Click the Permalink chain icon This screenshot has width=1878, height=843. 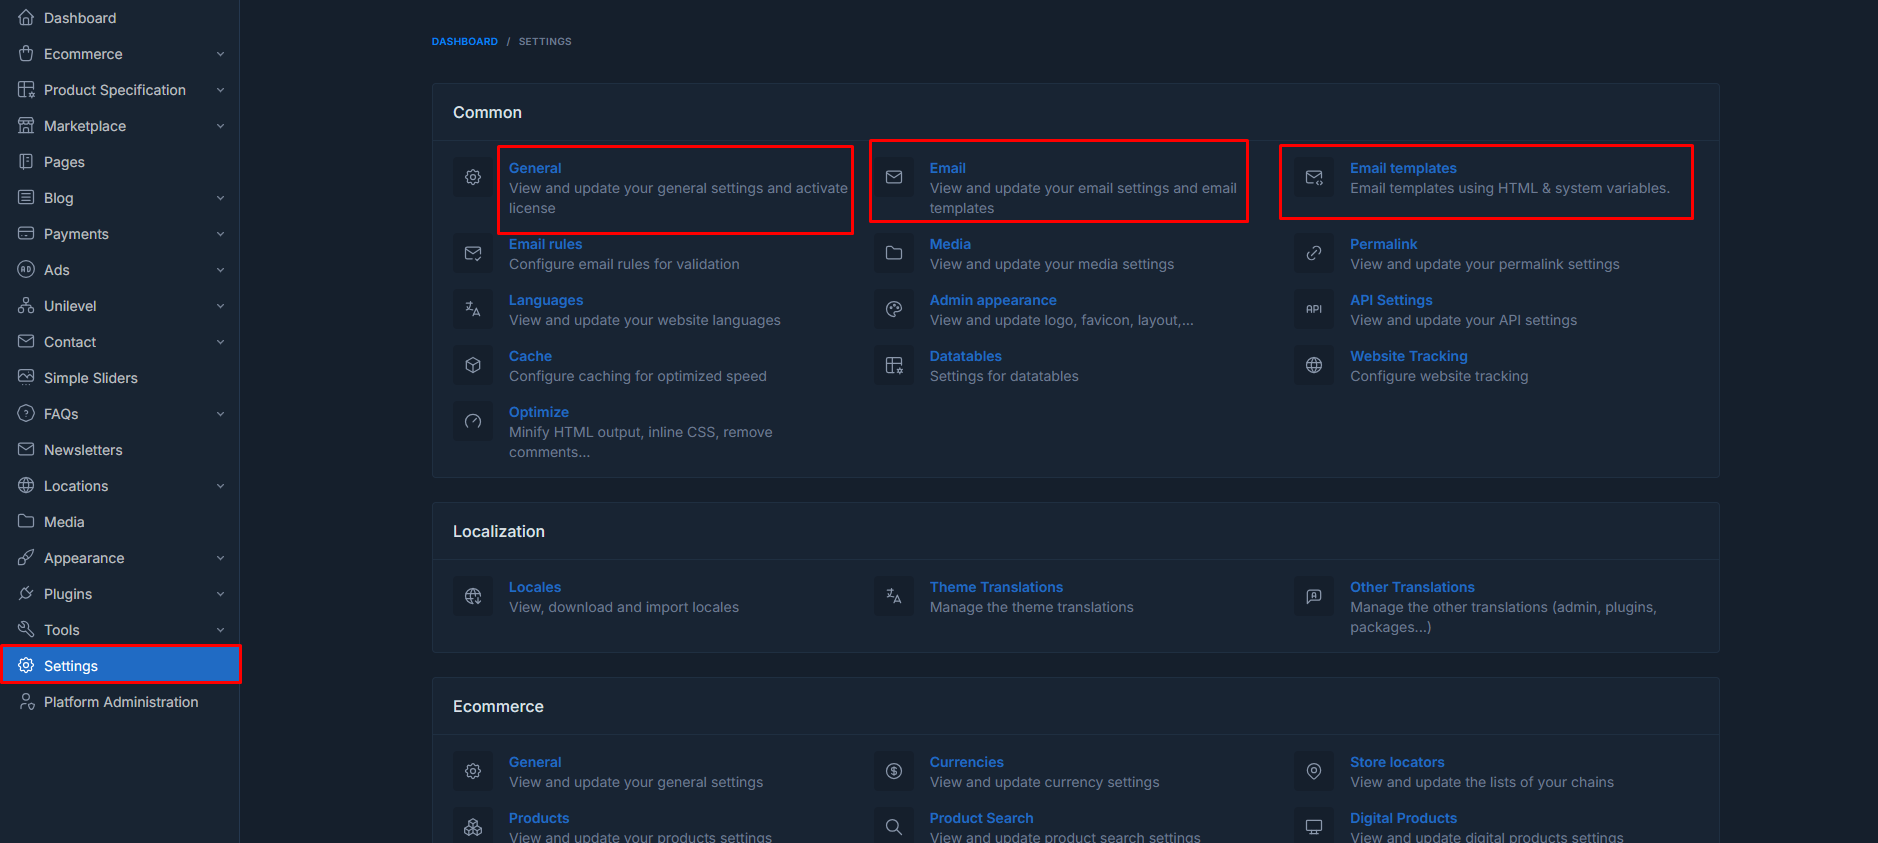(1314, 253)
